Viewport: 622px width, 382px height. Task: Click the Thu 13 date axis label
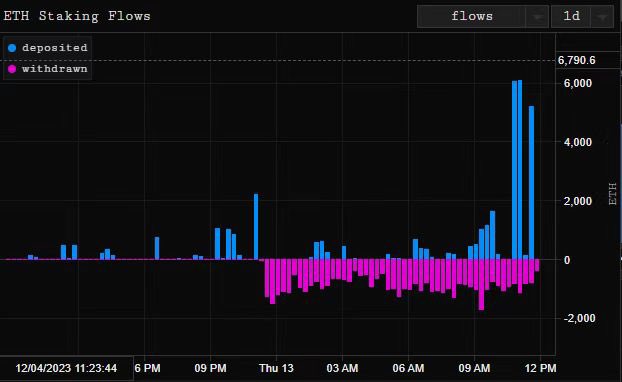tap(276, 369)
